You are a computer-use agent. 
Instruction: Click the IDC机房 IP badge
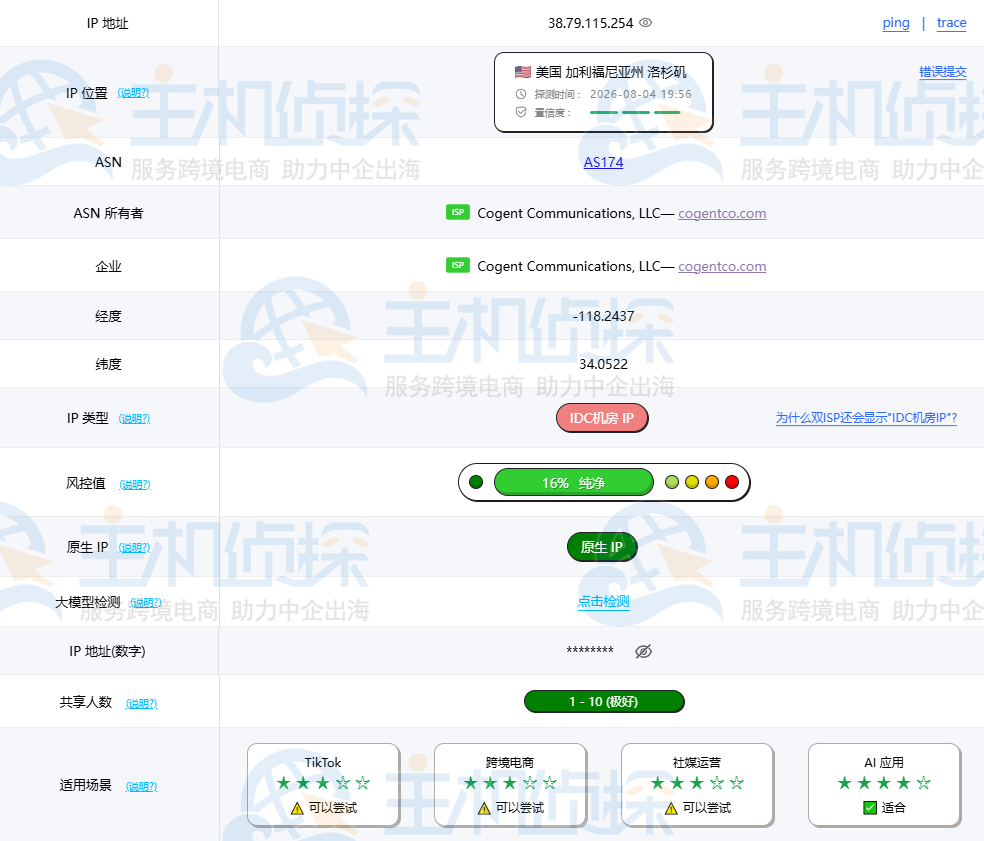click(x=602, y=418)
